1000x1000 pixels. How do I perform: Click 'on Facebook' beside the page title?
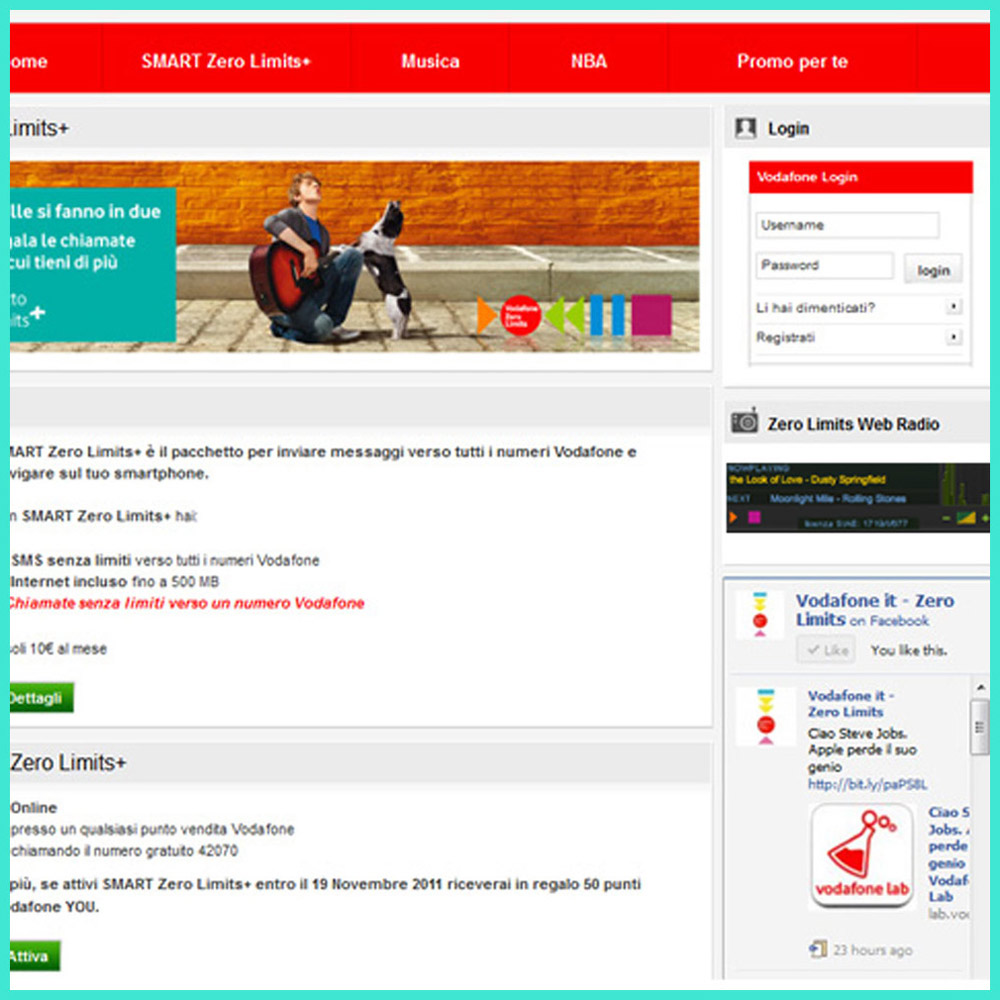click(x=889, y=621)
